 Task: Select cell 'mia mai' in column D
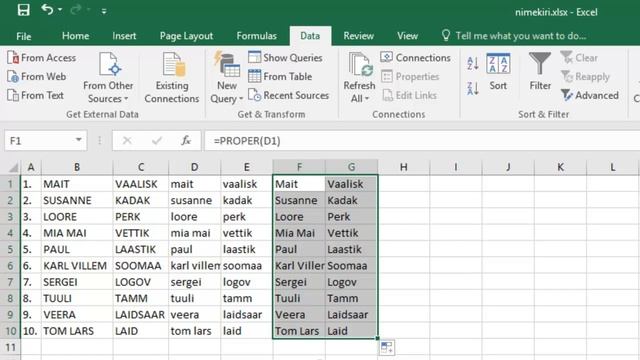pos(194,233)
